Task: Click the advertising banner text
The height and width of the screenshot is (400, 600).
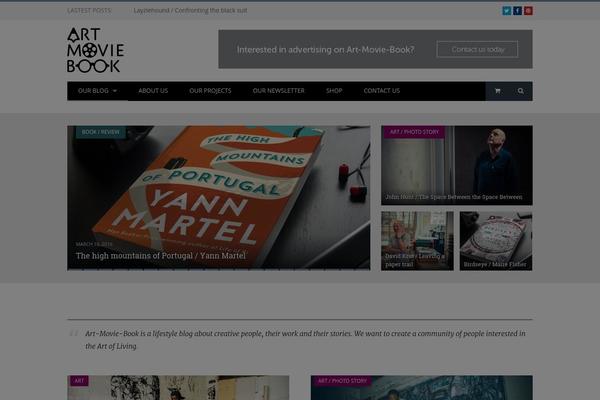Action: [x=325, y=50]
